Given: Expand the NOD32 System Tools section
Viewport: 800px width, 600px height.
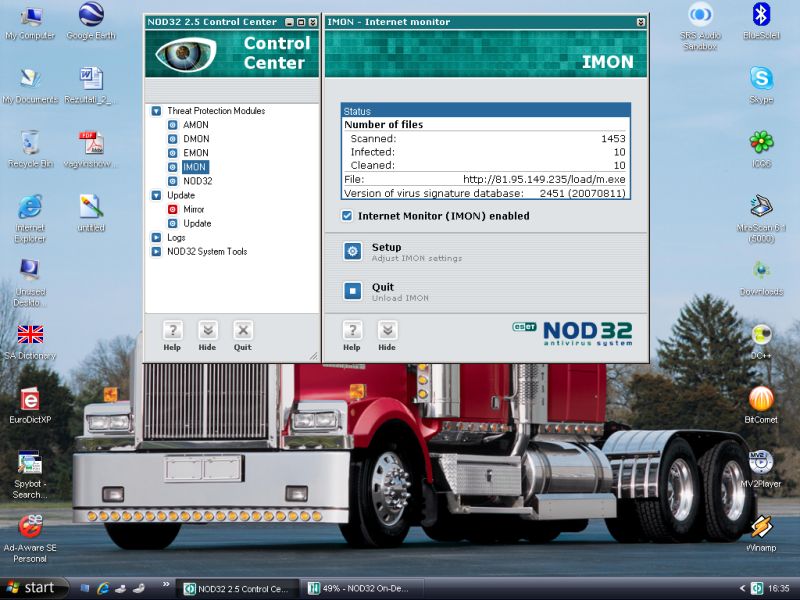Looking at the screenshot, I should coord(156,251).
